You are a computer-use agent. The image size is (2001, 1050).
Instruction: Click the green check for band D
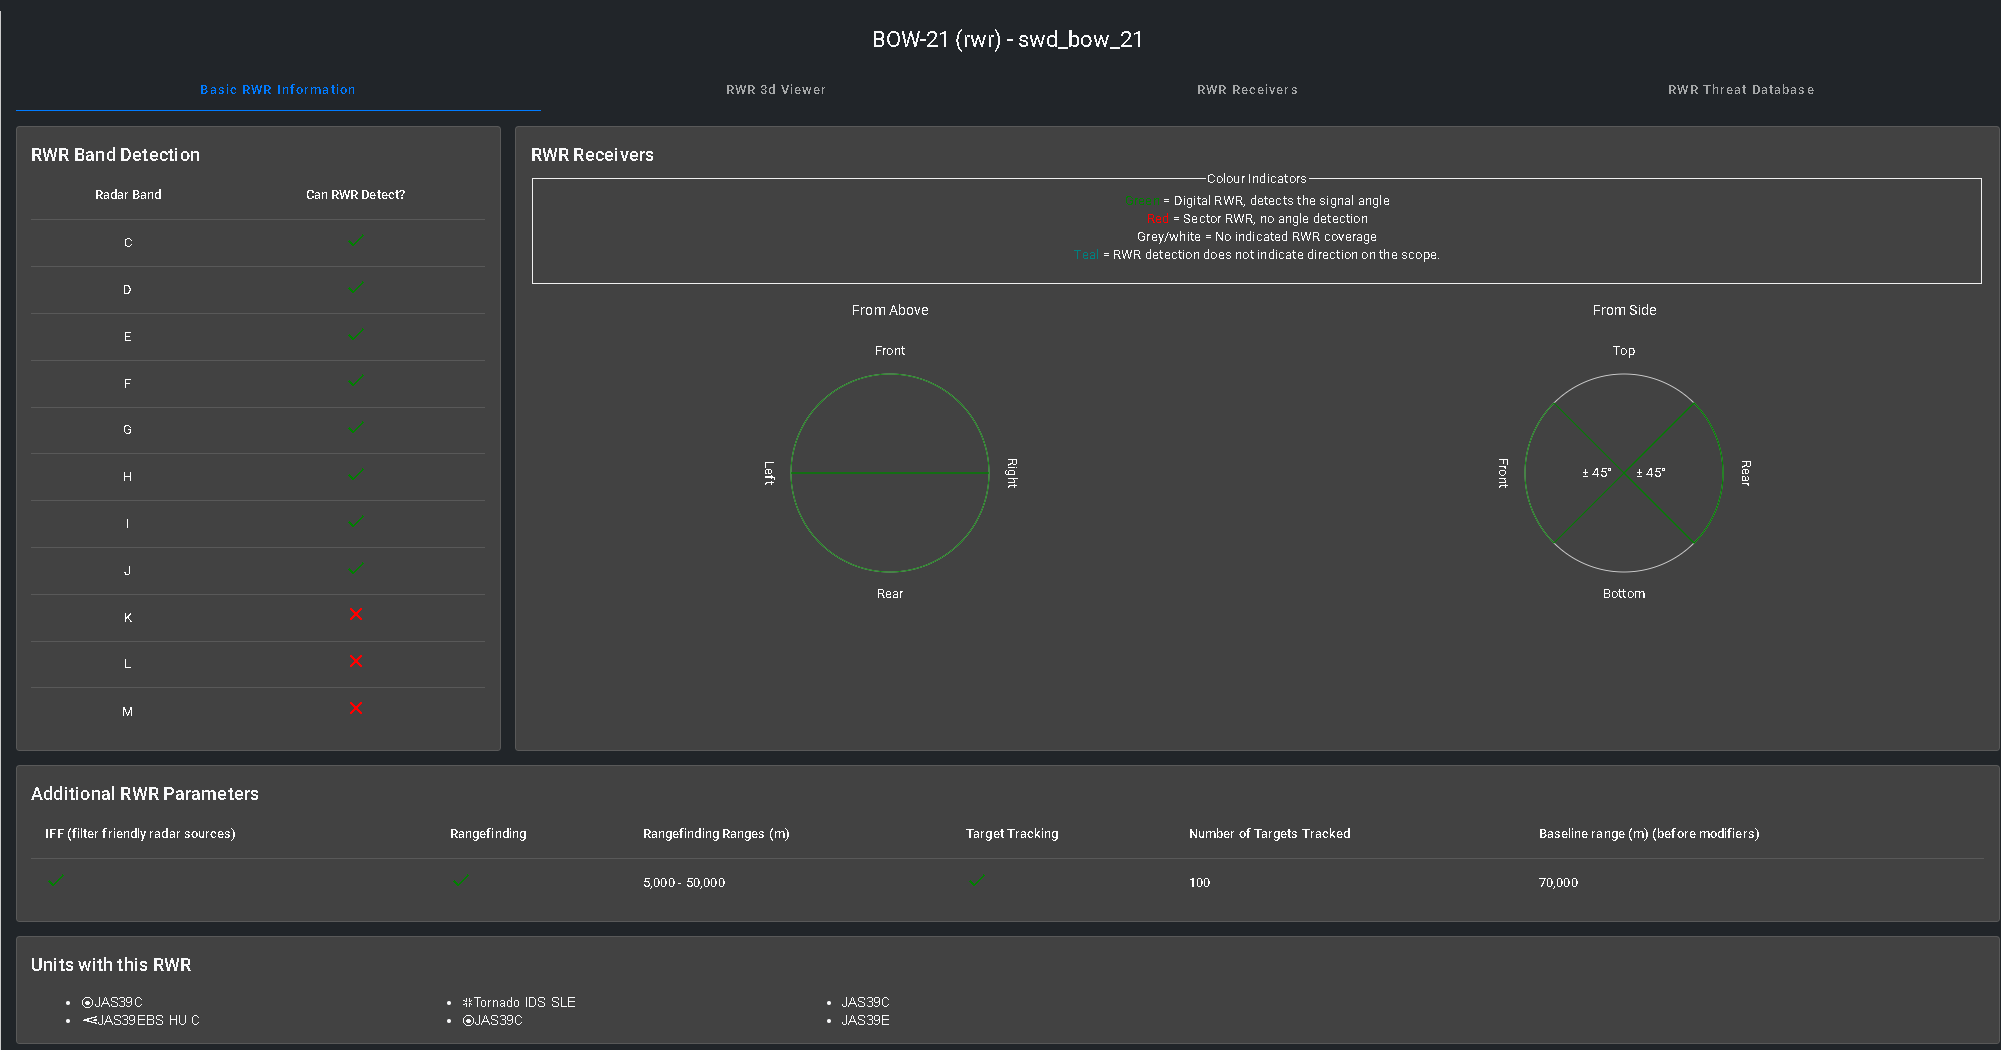[x=356, y=288]
